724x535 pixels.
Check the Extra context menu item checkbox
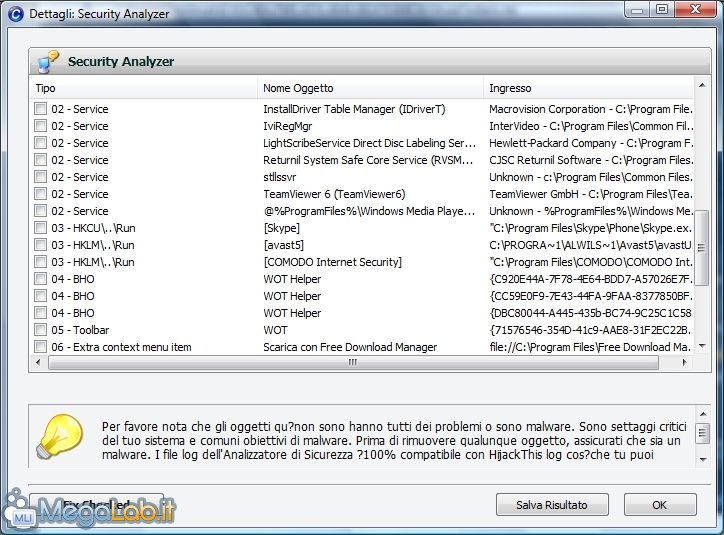coord(41,346)
